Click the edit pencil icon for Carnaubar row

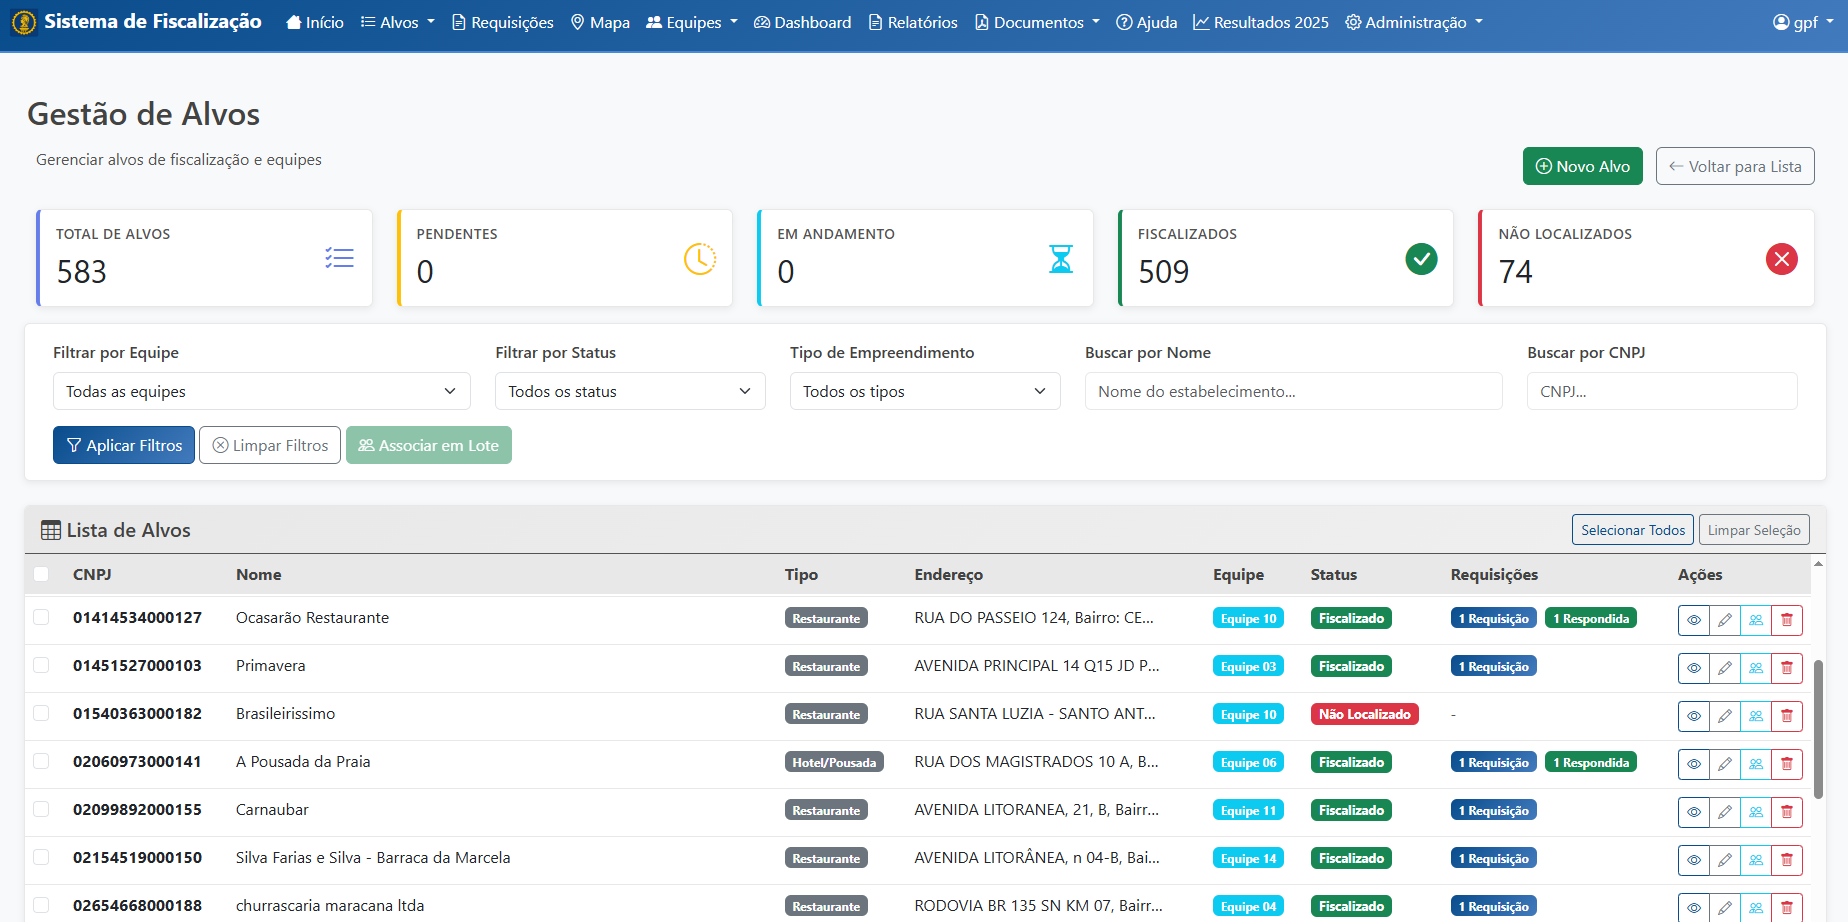click(x=1724, y=812)
